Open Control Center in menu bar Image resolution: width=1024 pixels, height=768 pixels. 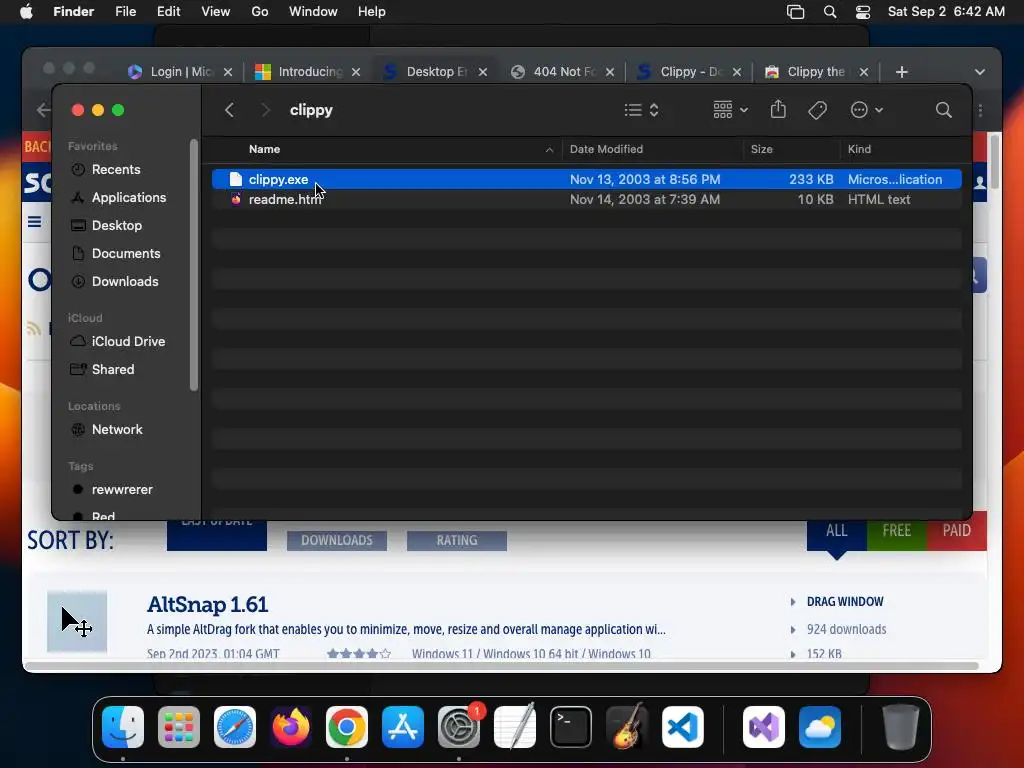click(863, 12)
